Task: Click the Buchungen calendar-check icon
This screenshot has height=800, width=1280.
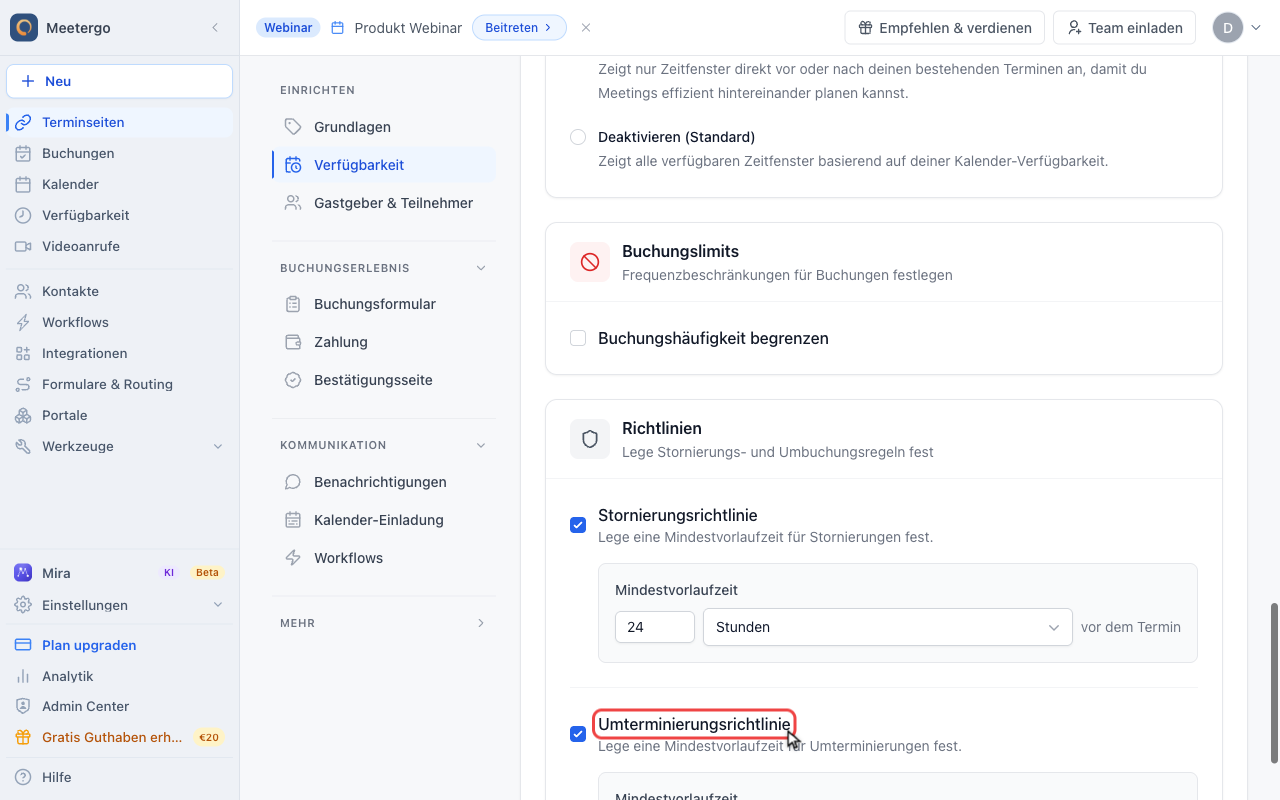Action: point(23,153)
